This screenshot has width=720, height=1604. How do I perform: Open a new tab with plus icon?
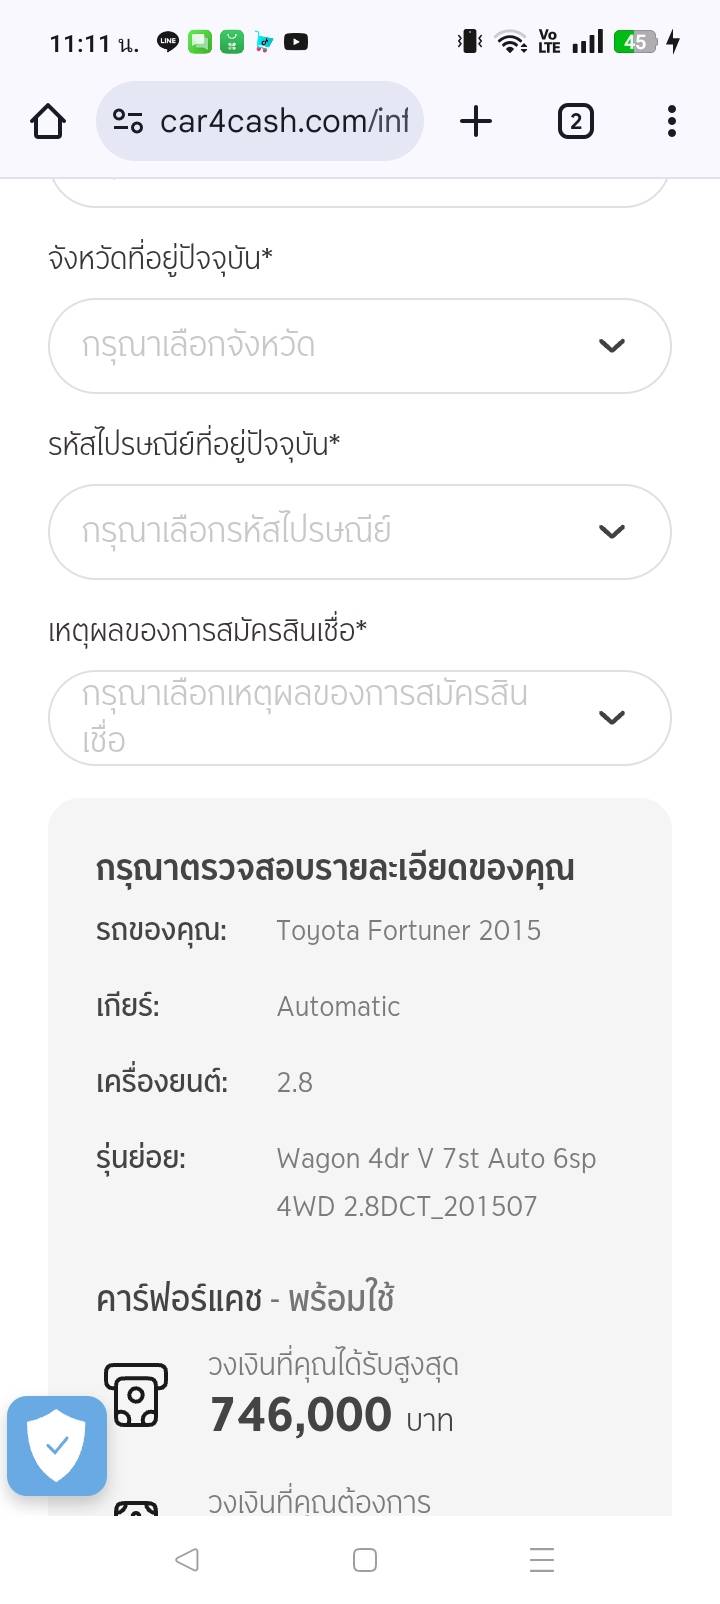[x=476, y=121]
